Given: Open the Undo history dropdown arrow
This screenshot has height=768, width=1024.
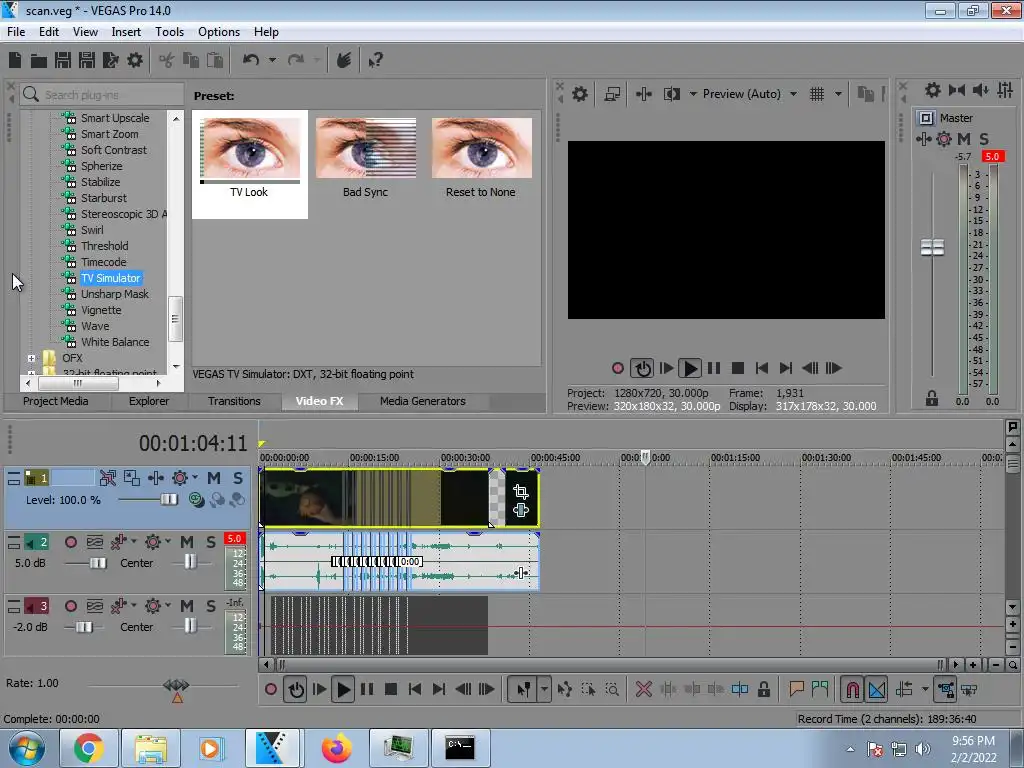Looking at the screenshot, I should tap(272, 60).
